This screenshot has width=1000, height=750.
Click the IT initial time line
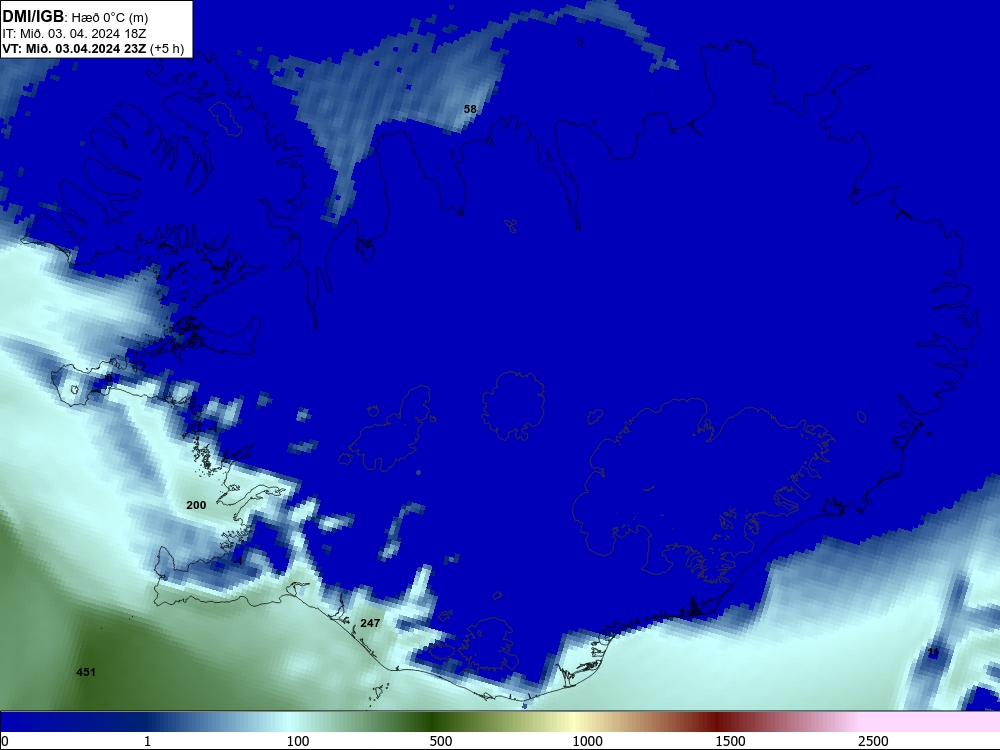click(x=74, y=34)
